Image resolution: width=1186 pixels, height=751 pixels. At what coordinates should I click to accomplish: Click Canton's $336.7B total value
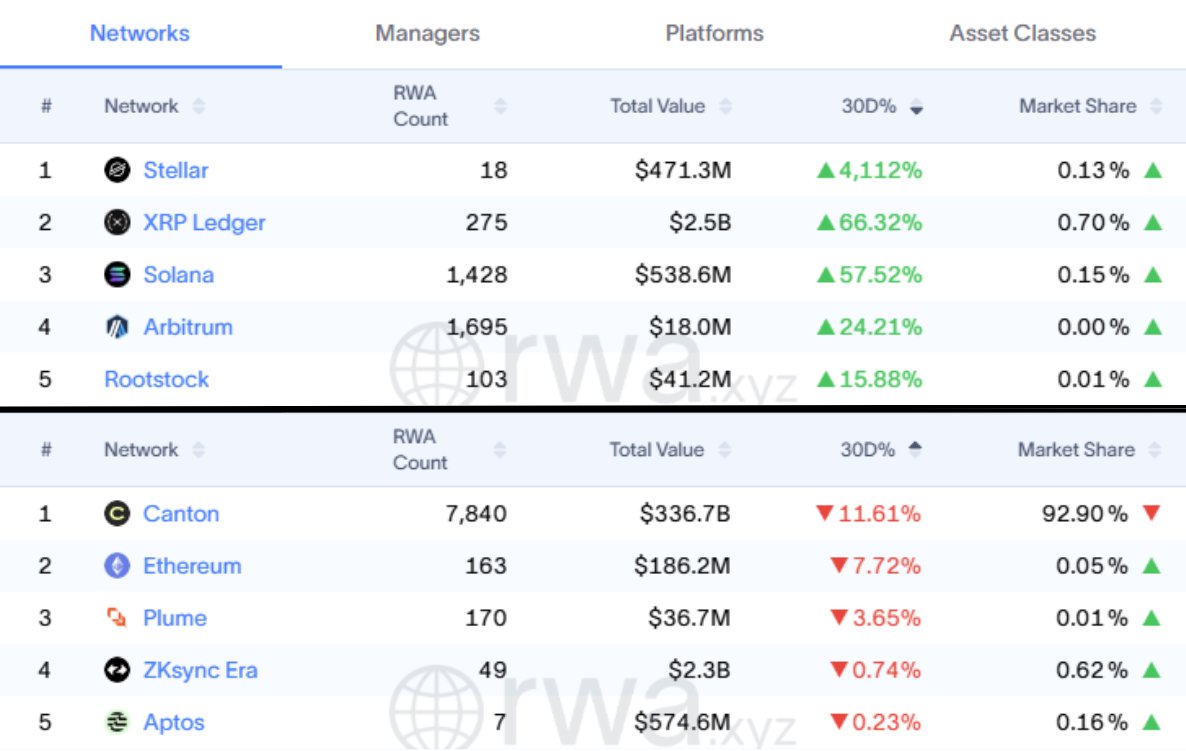685,514
